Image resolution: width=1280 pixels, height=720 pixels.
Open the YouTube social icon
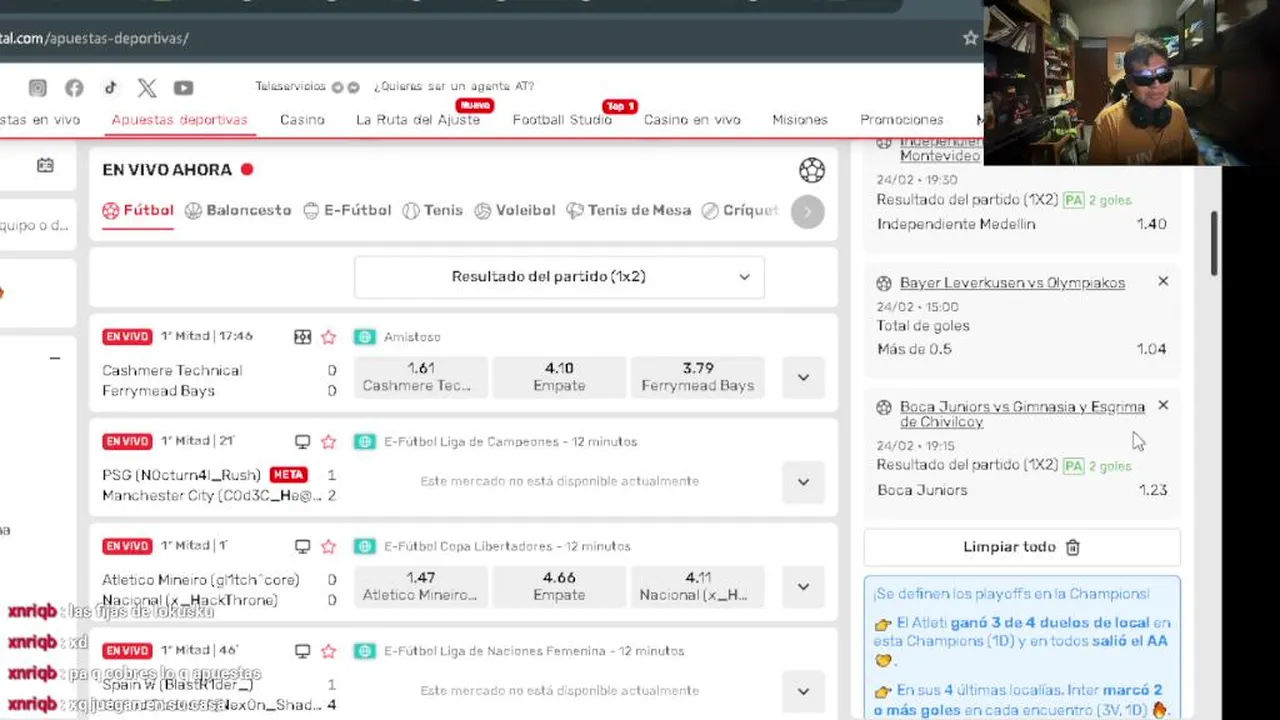[x=183, y=88]
